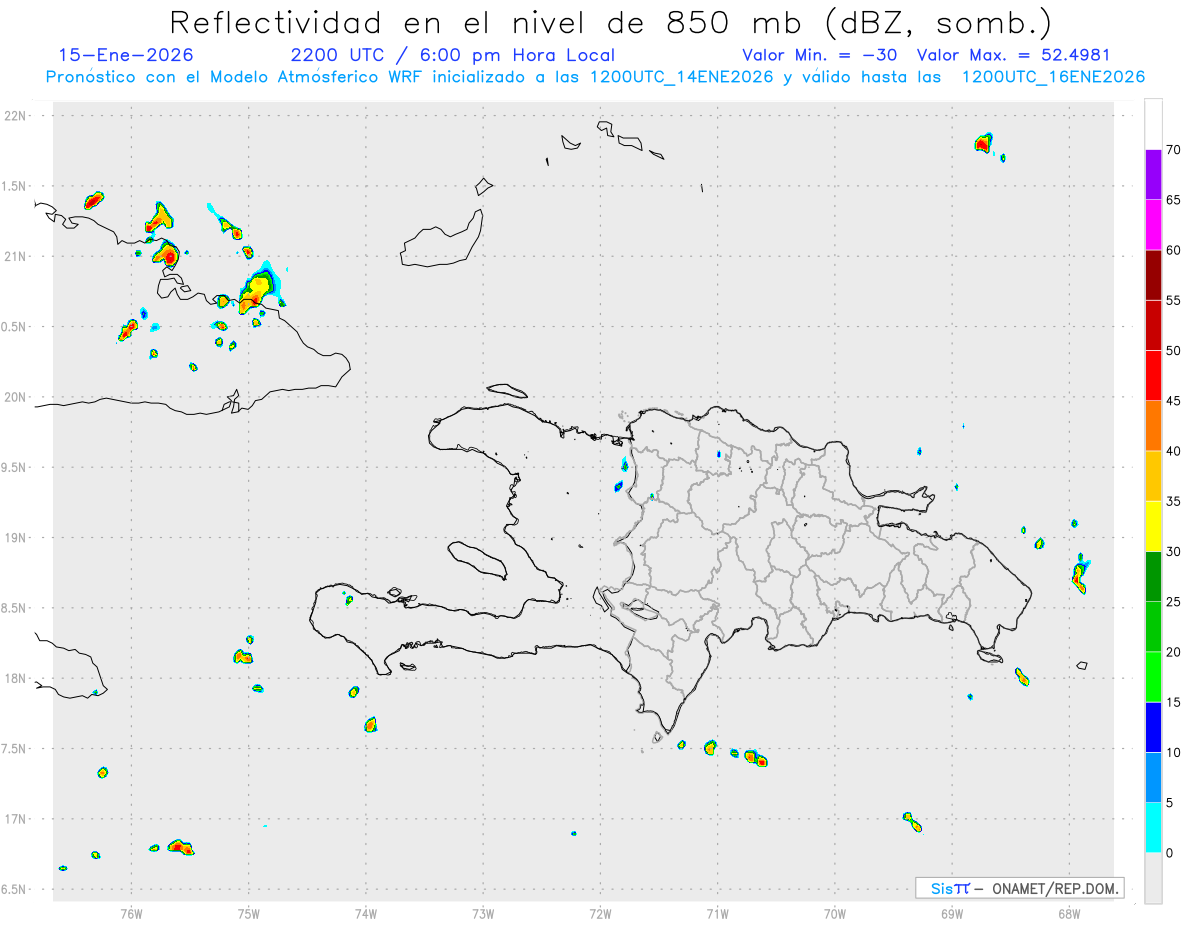Click the colorbar tick value '70'
The height and width of the screenshot is (927, 1200).
pos(1173,150)
